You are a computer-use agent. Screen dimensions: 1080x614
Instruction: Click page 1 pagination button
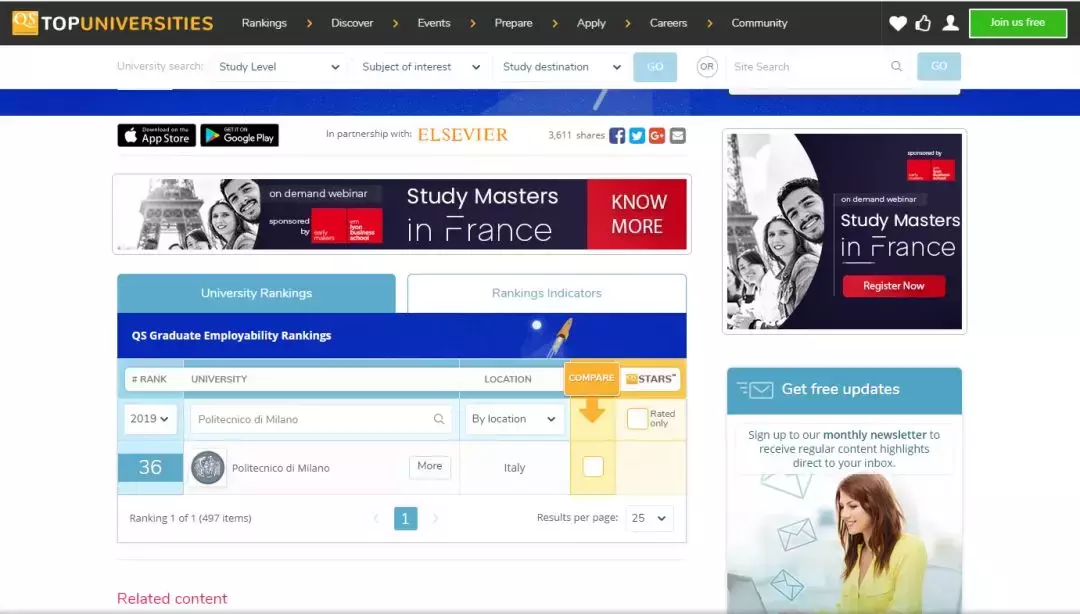point(406,518)
